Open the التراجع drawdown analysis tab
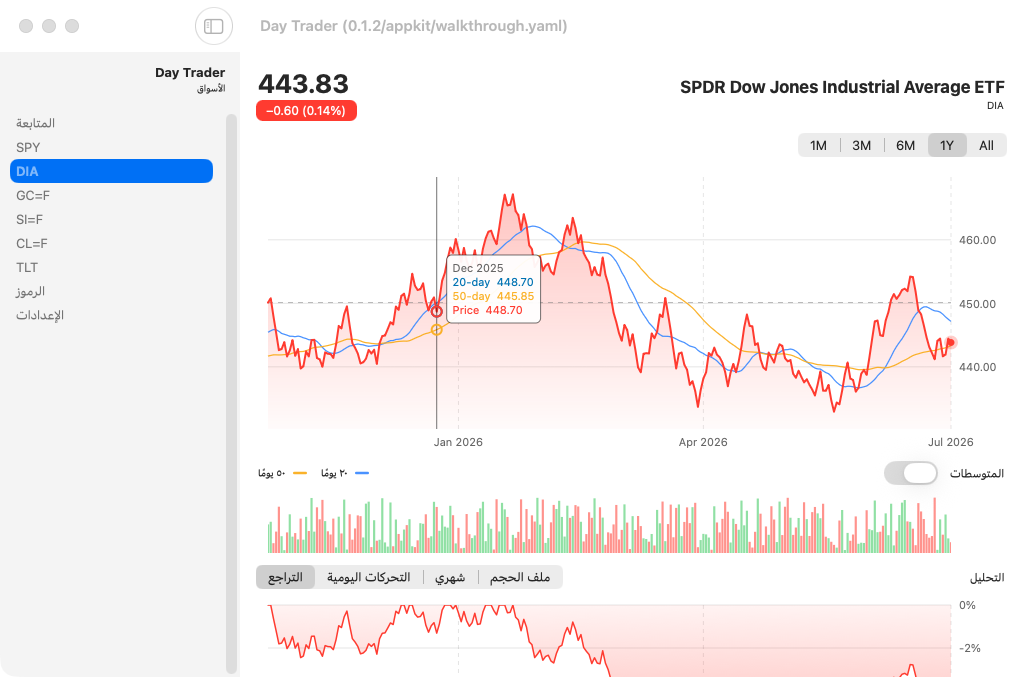 [285, 577]
